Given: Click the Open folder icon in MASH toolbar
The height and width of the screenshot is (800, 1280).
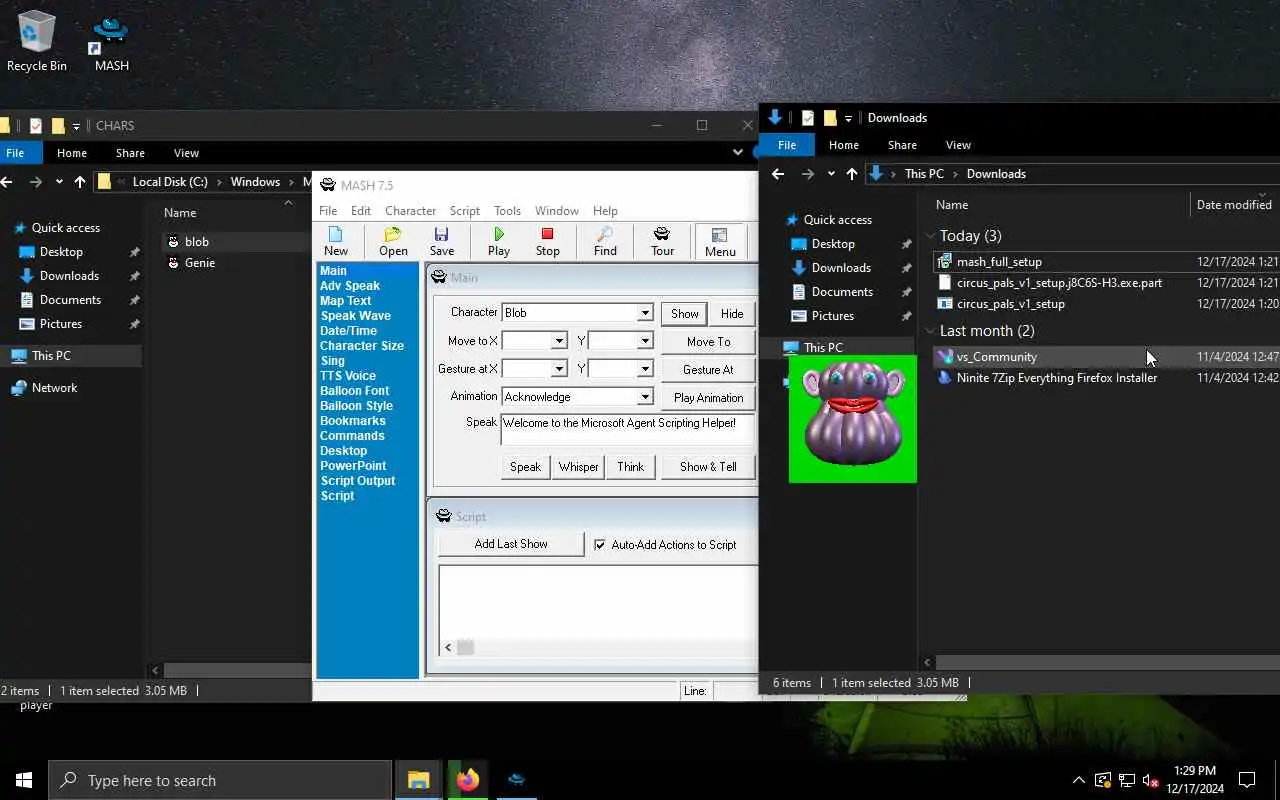Looking at the screenshot, I should tap(393, 241).
